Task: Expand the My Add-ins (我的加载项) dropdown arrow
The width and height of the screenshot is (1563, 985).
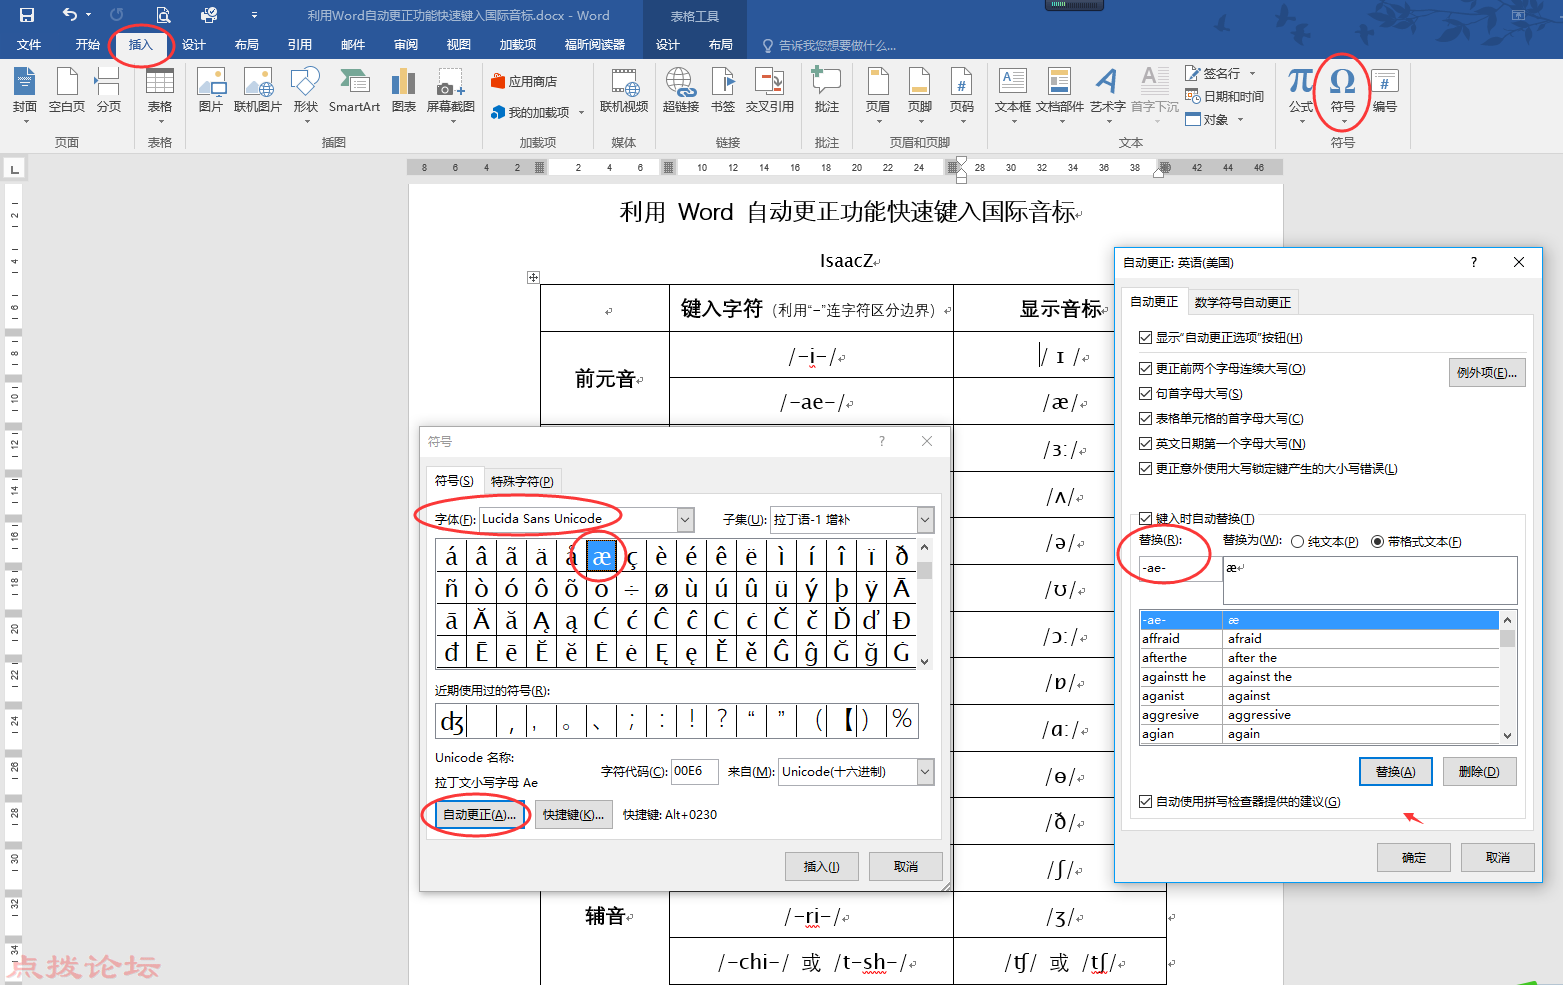Action: tap(581, 113)
